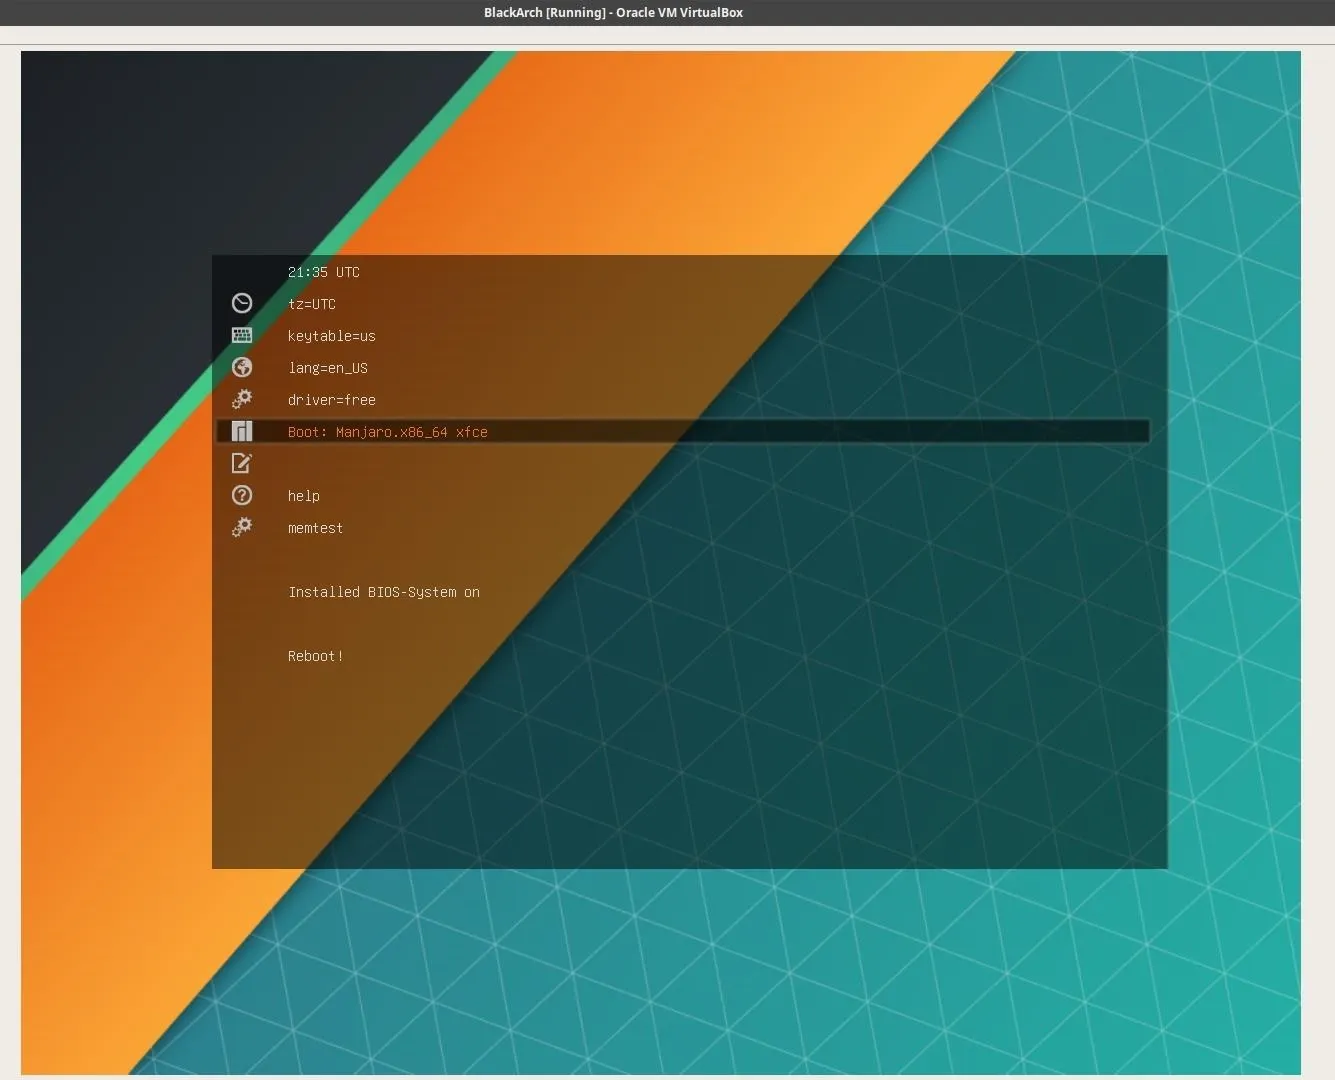Select the driver=free entry
The width and height of the screenshot is (1335, 1080).
pos(332,400)
